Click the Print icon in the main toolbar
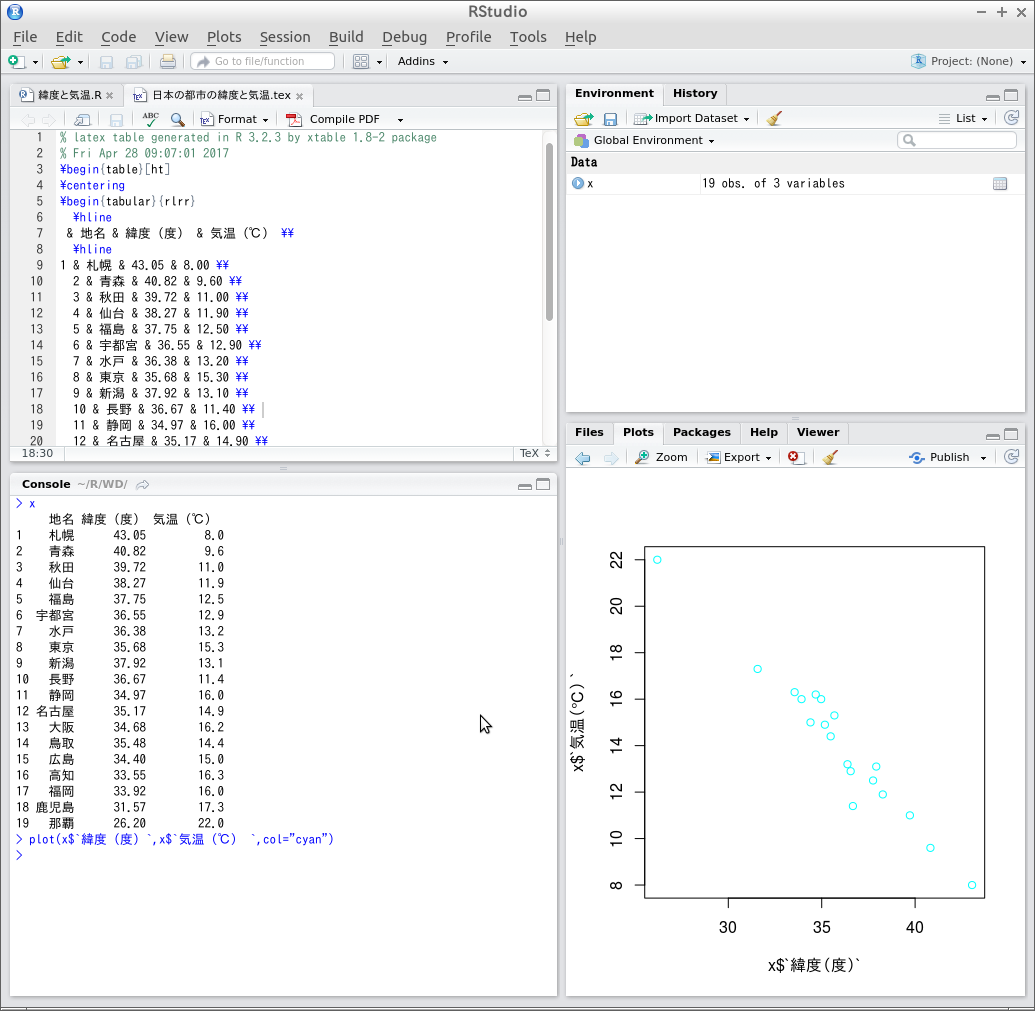This screenshot has height=1011, width=1035. point(168,61)
